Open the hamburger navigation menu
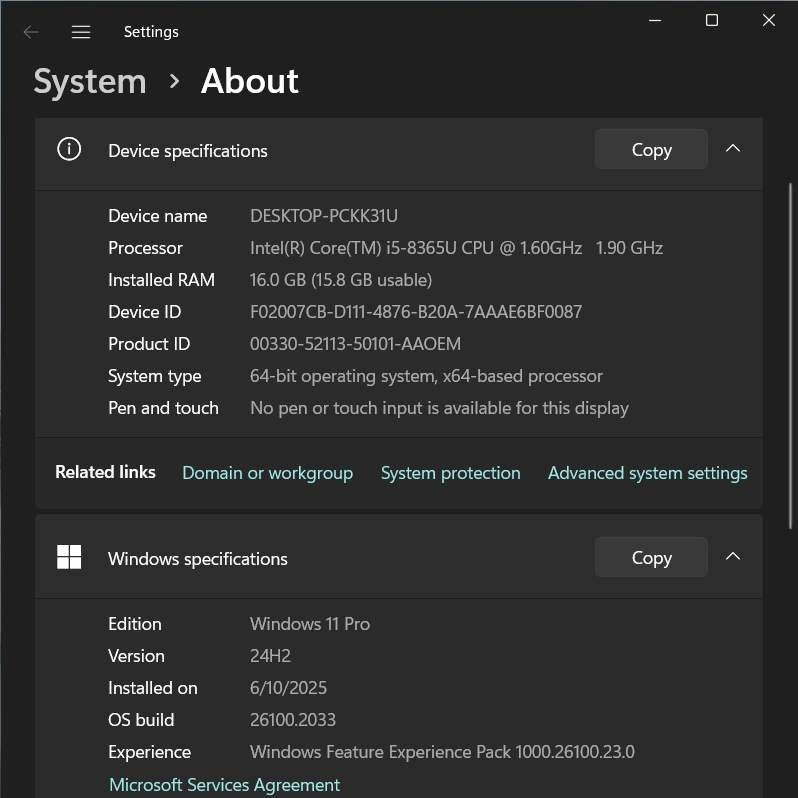The width and height of the screenshot is (798, 798). [x=81, y=32]
